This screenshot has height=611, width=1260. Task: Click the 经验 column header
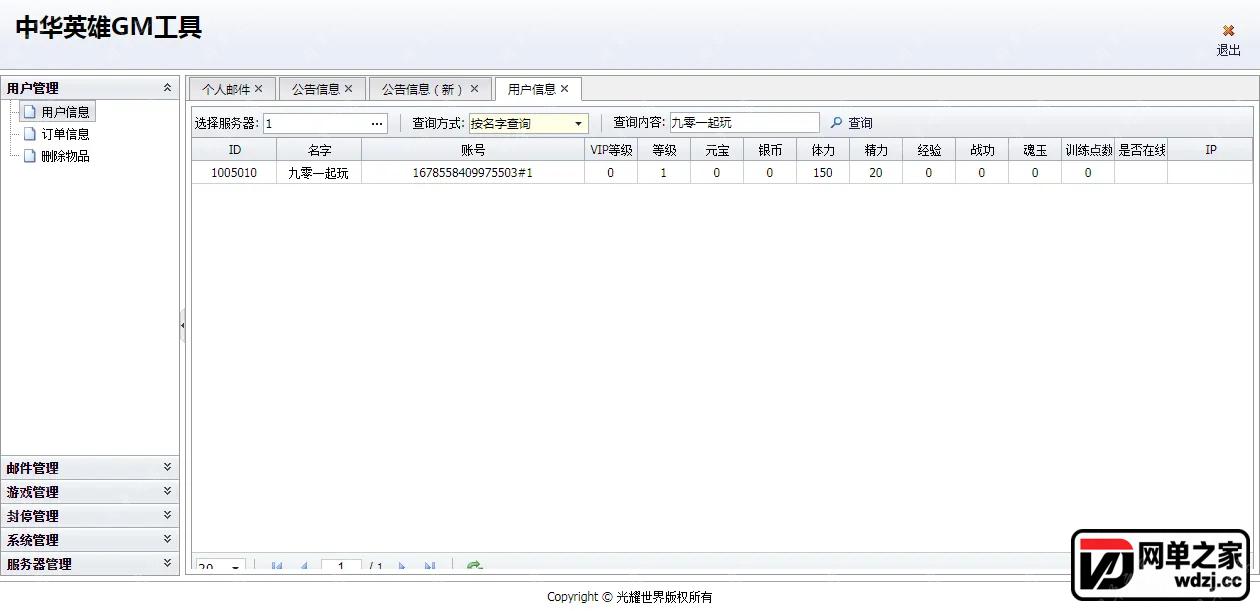point(929,150)
